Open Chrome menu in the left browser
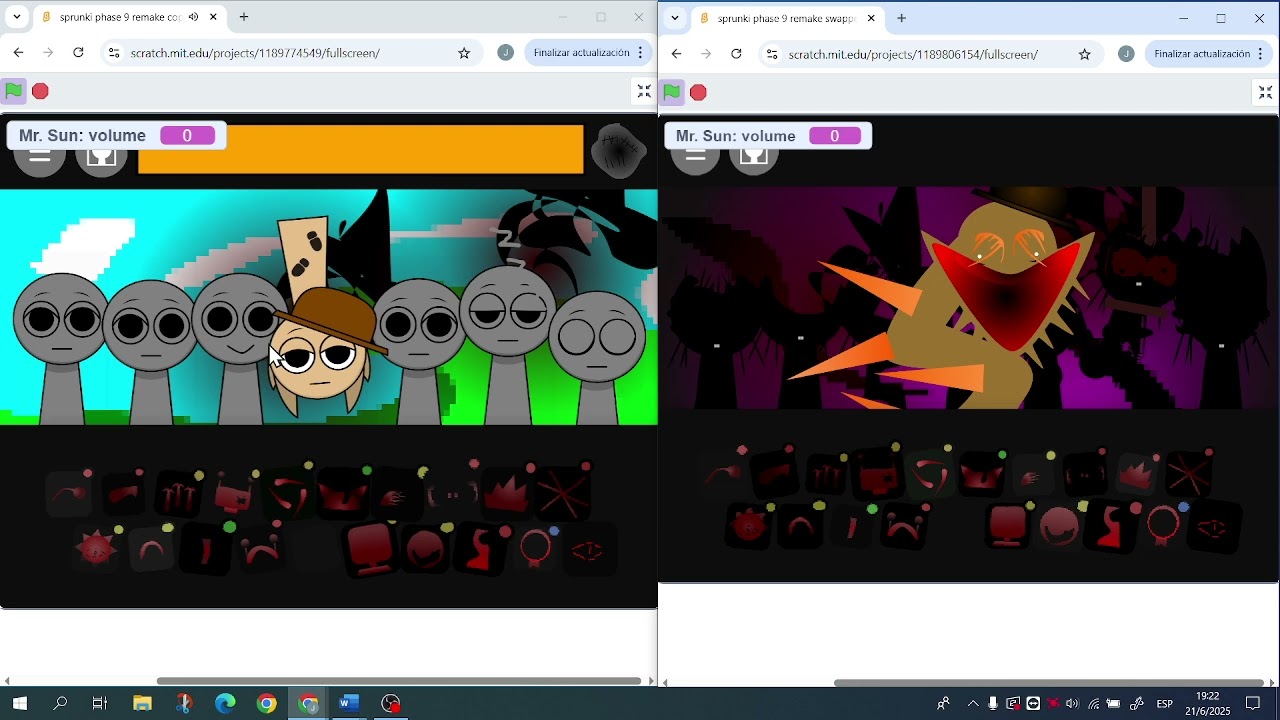1280x720 pixels. point(641,53)
